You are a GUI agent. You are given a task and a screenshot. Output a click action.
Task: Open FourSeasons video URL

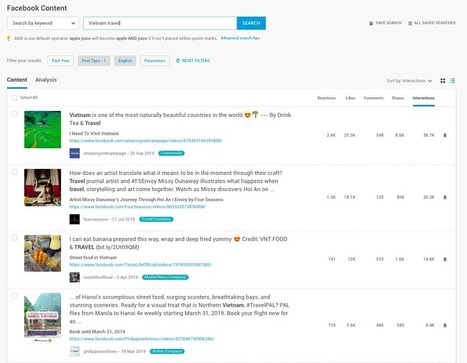(x=137, y=207)
